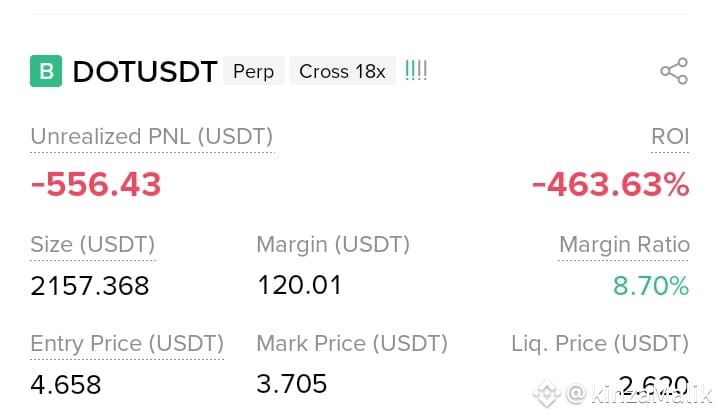The image size is (720, 419).
Task: Click the Margin Ratio label
Action: pyautogui.click(x=624, y=244)
